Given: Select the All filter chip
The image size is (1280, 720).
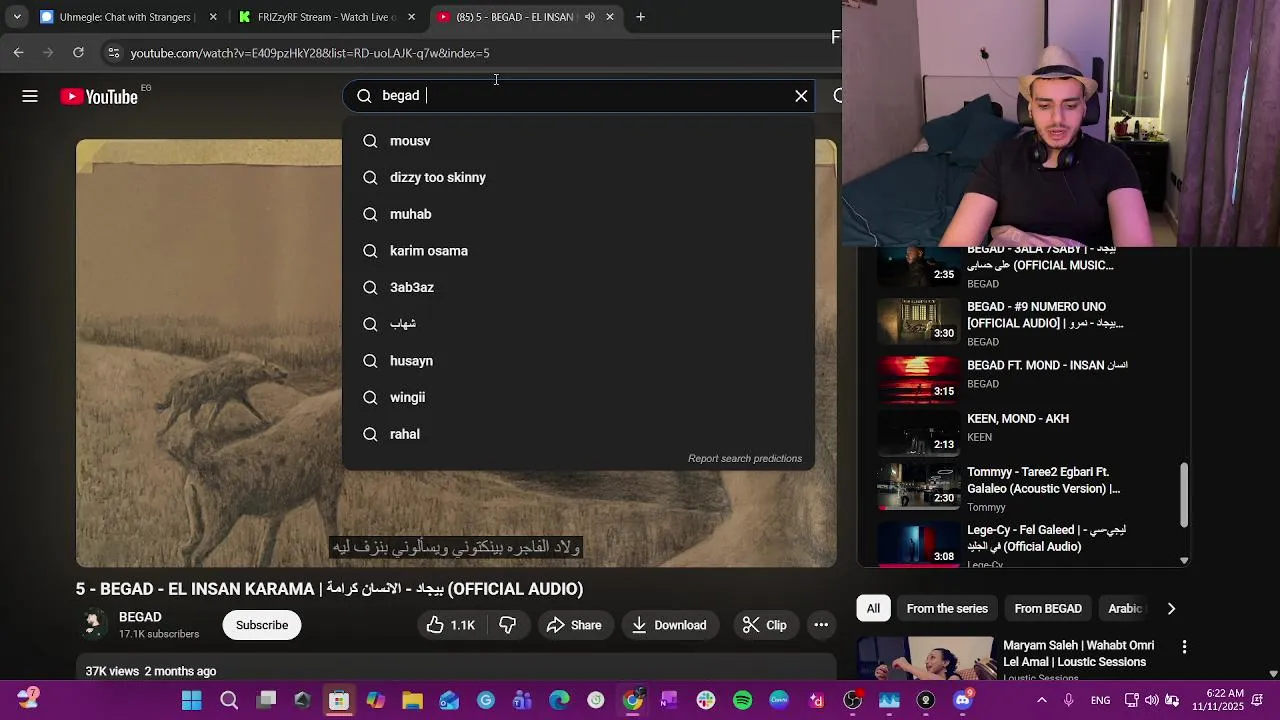Looking at the screenshot, I should (873, 609).
